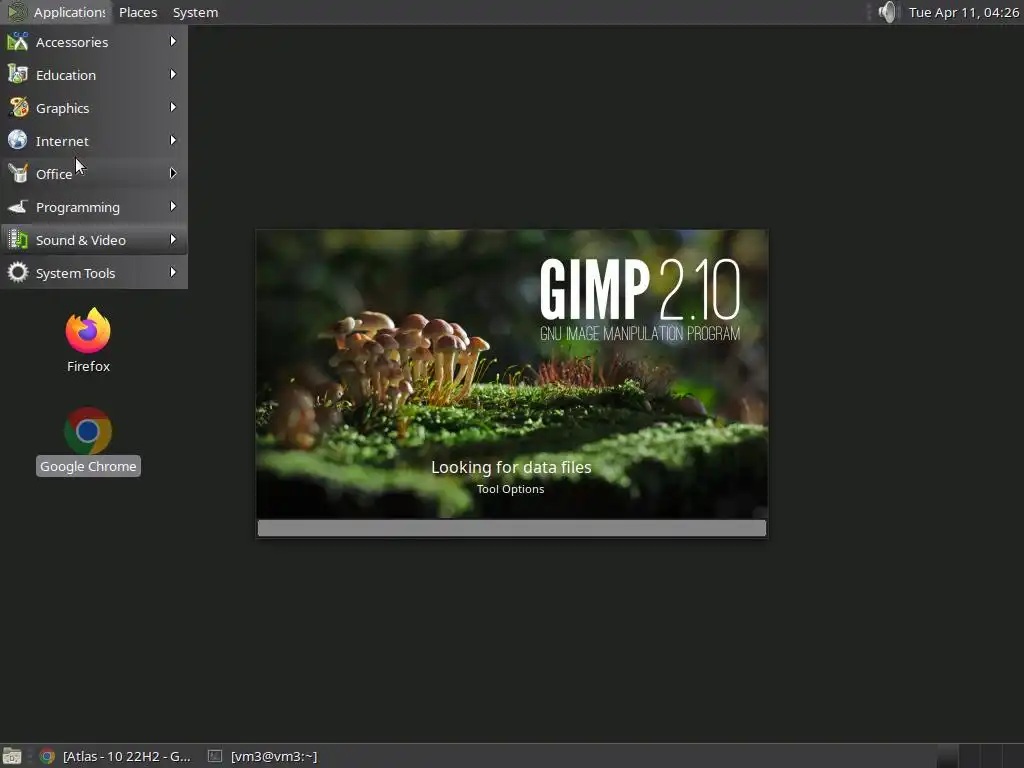
Task: Click the GIMP 2.10 splash logo
Action: tap(640, 289)
